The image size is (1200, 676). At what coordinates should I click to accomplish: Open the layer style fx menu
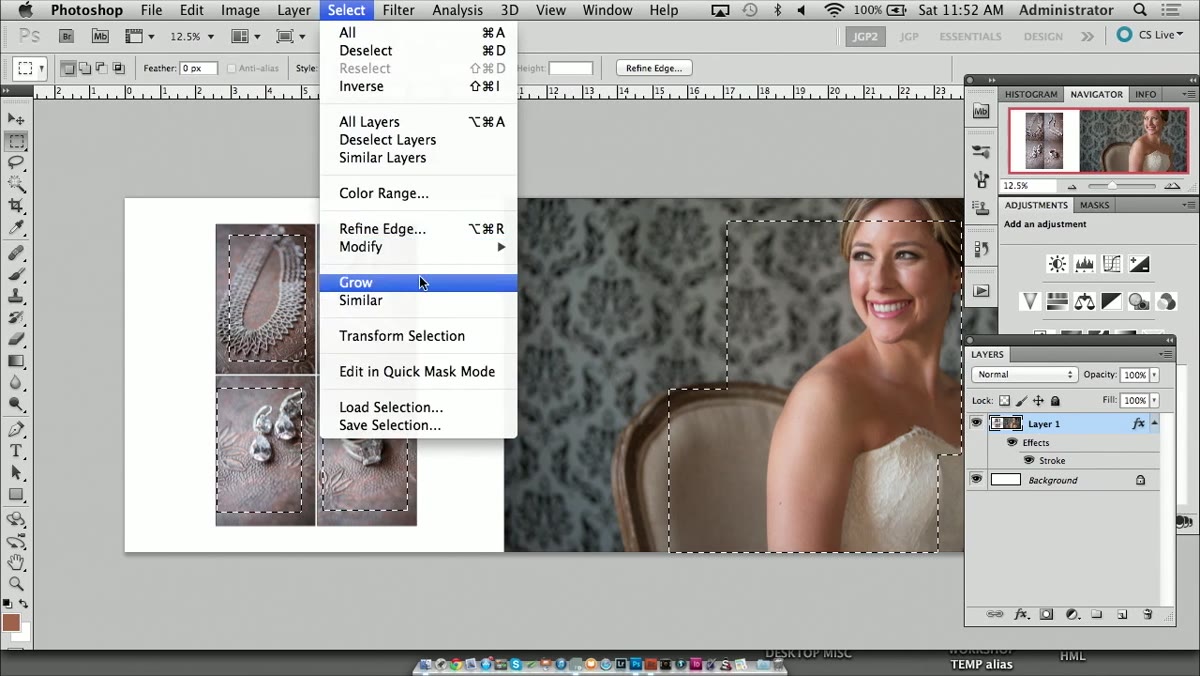tap(1021, 614)
